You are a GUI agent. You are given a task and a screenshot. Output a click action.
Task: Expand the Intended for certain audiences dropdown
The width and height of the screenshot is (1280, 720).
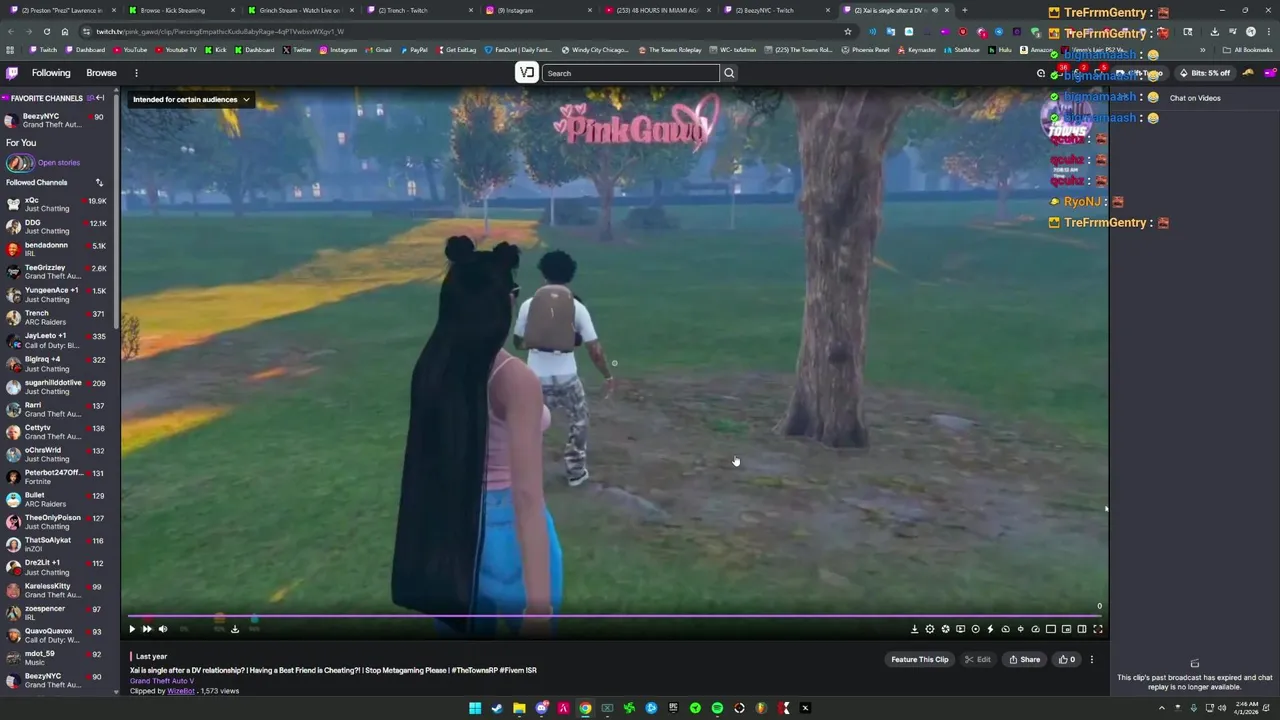point(191,99)
